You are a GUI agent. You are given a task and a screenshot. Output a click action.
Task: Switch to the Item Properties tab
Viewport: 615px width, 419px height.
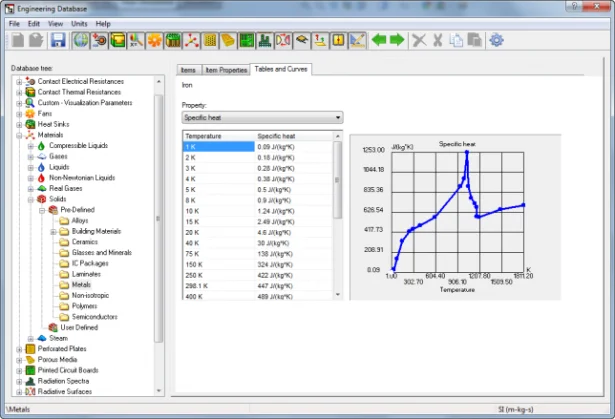point(226,70)
